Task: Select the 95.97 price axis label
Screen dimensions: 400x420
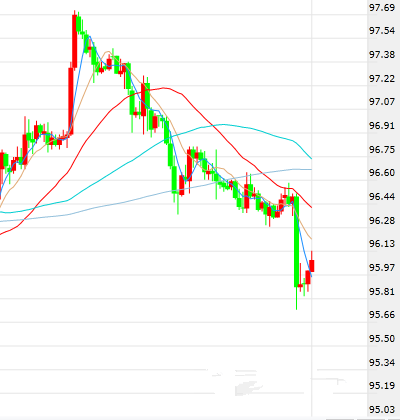Action: click(x=382, y=267)
